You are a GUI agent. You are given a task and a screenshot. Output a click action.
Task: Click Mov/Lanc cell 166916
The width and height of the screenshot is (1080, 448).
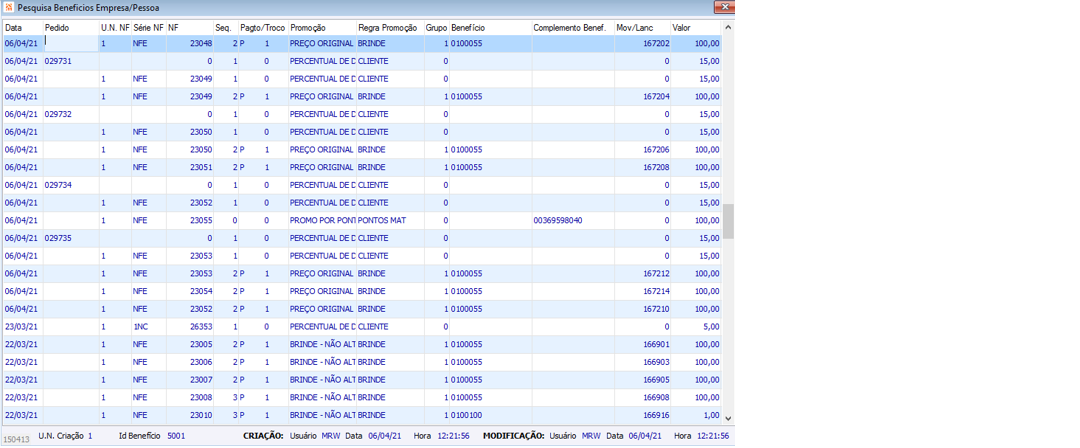(643, 416)
